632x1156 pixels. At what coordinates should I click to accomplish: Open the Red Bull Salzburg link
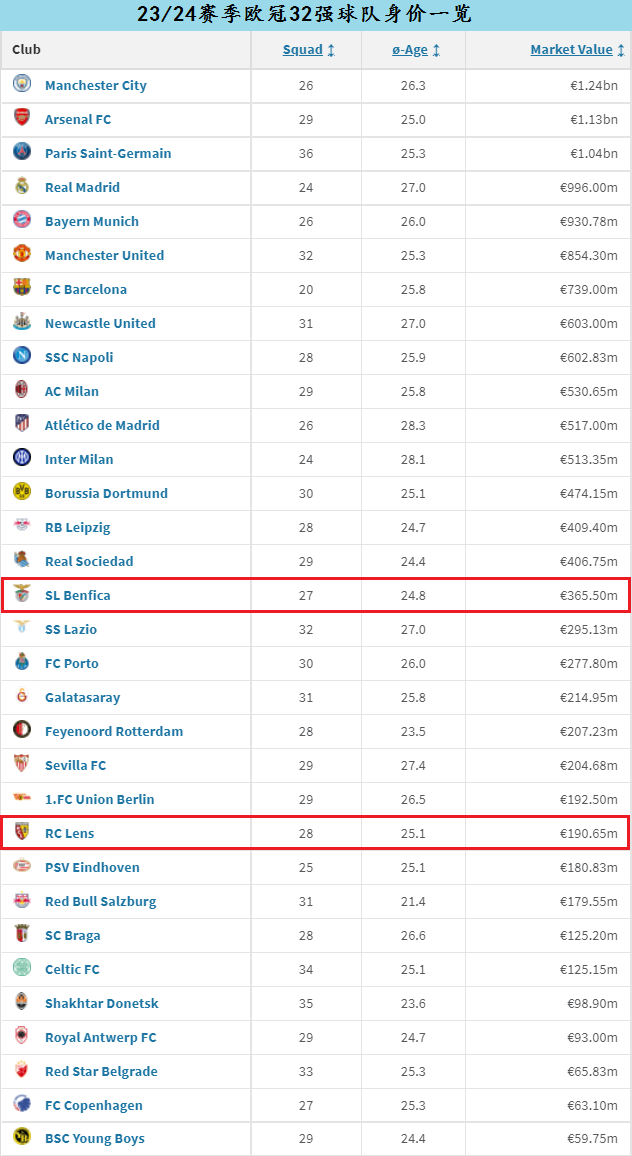[100, 901]
